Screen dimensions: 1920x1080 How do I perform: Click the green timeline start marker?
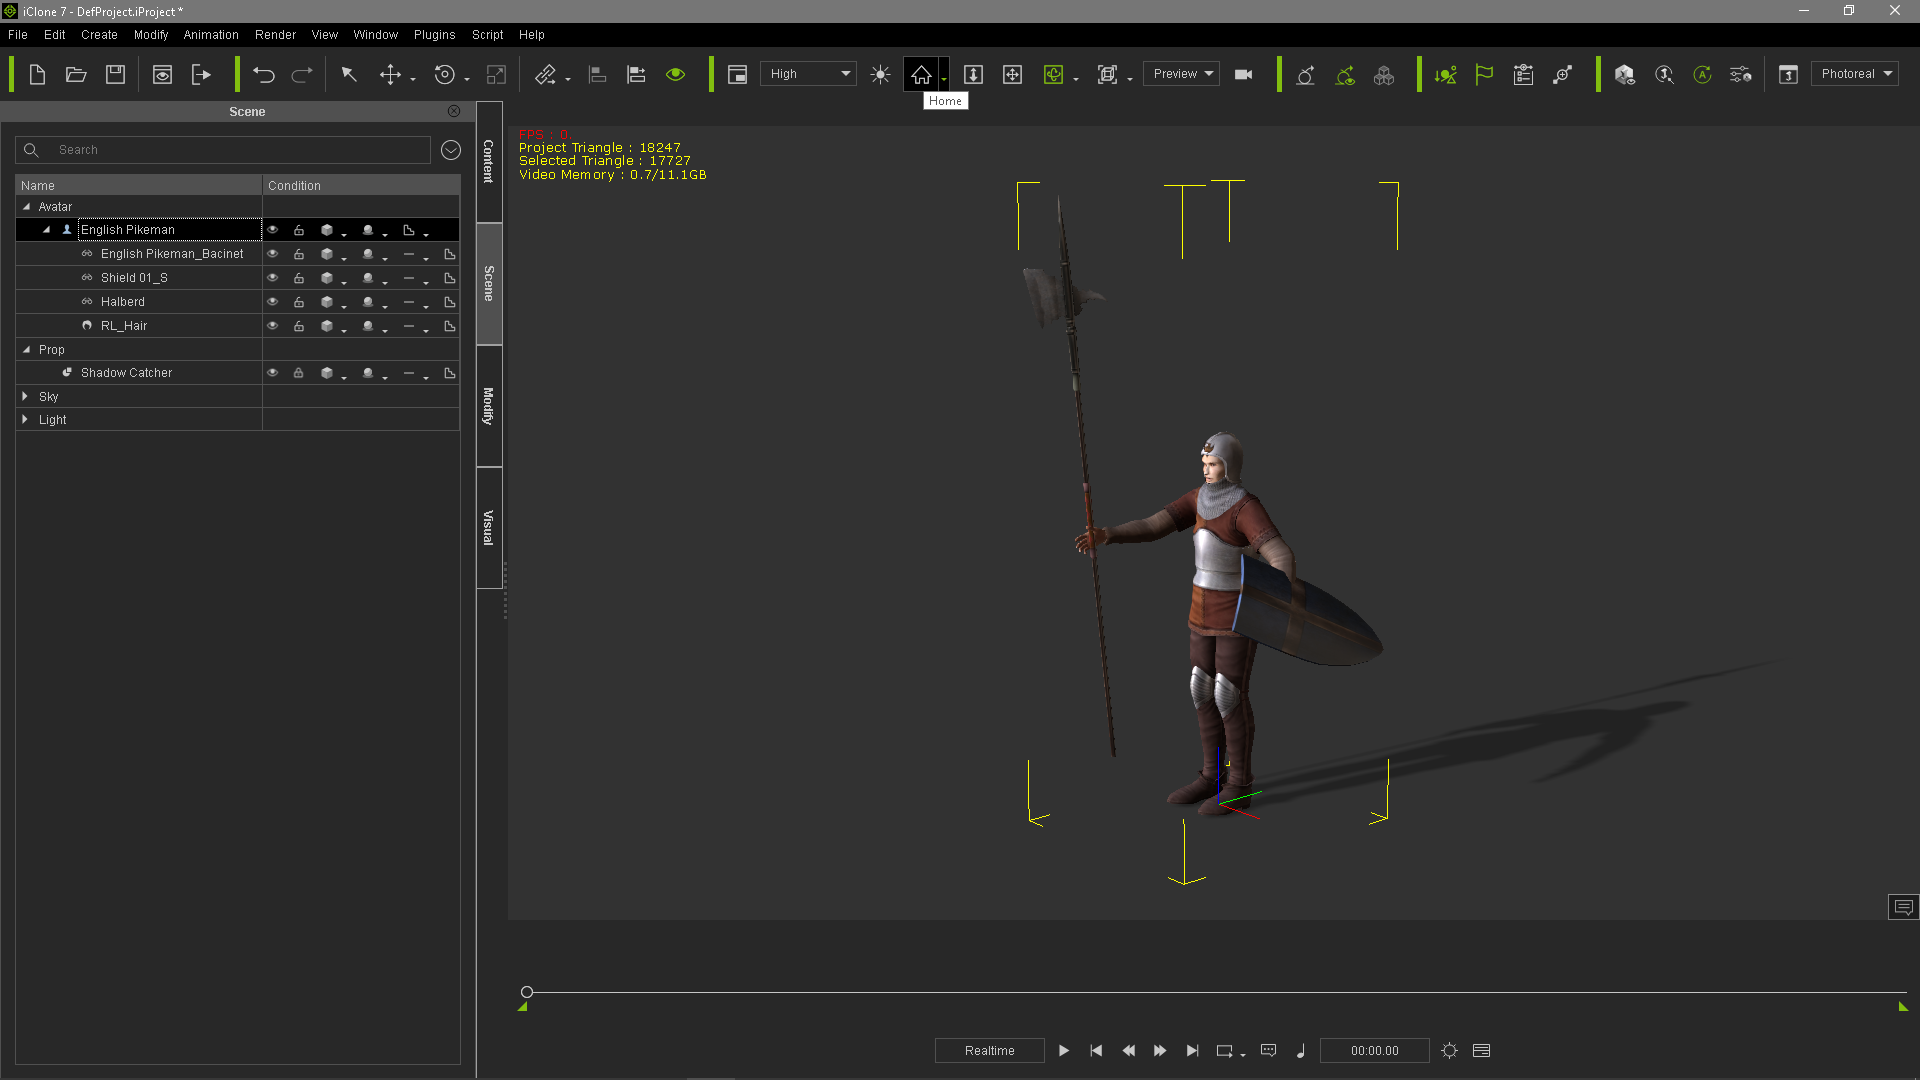522,1007
